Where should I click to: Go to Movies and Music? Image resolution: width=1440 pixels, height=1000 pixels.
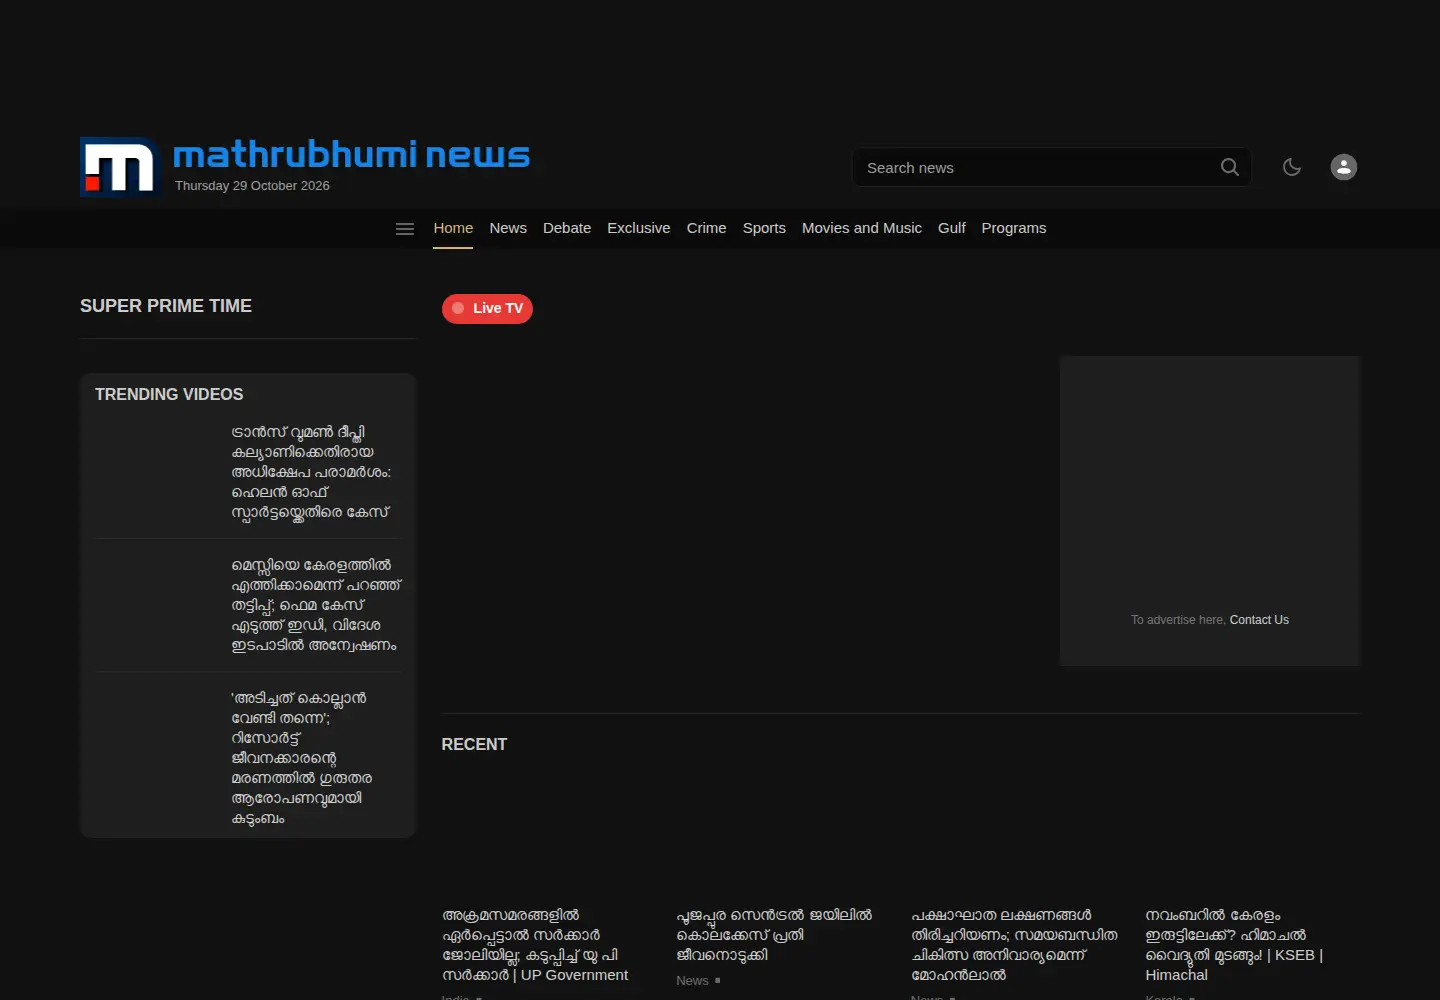pyautogui.click(x=862, y=228)
